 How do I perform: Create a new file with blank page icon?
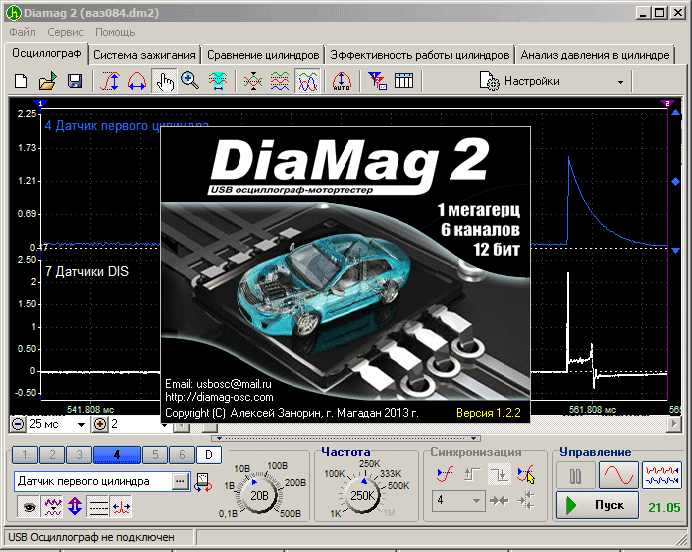(x=21, y=81)
